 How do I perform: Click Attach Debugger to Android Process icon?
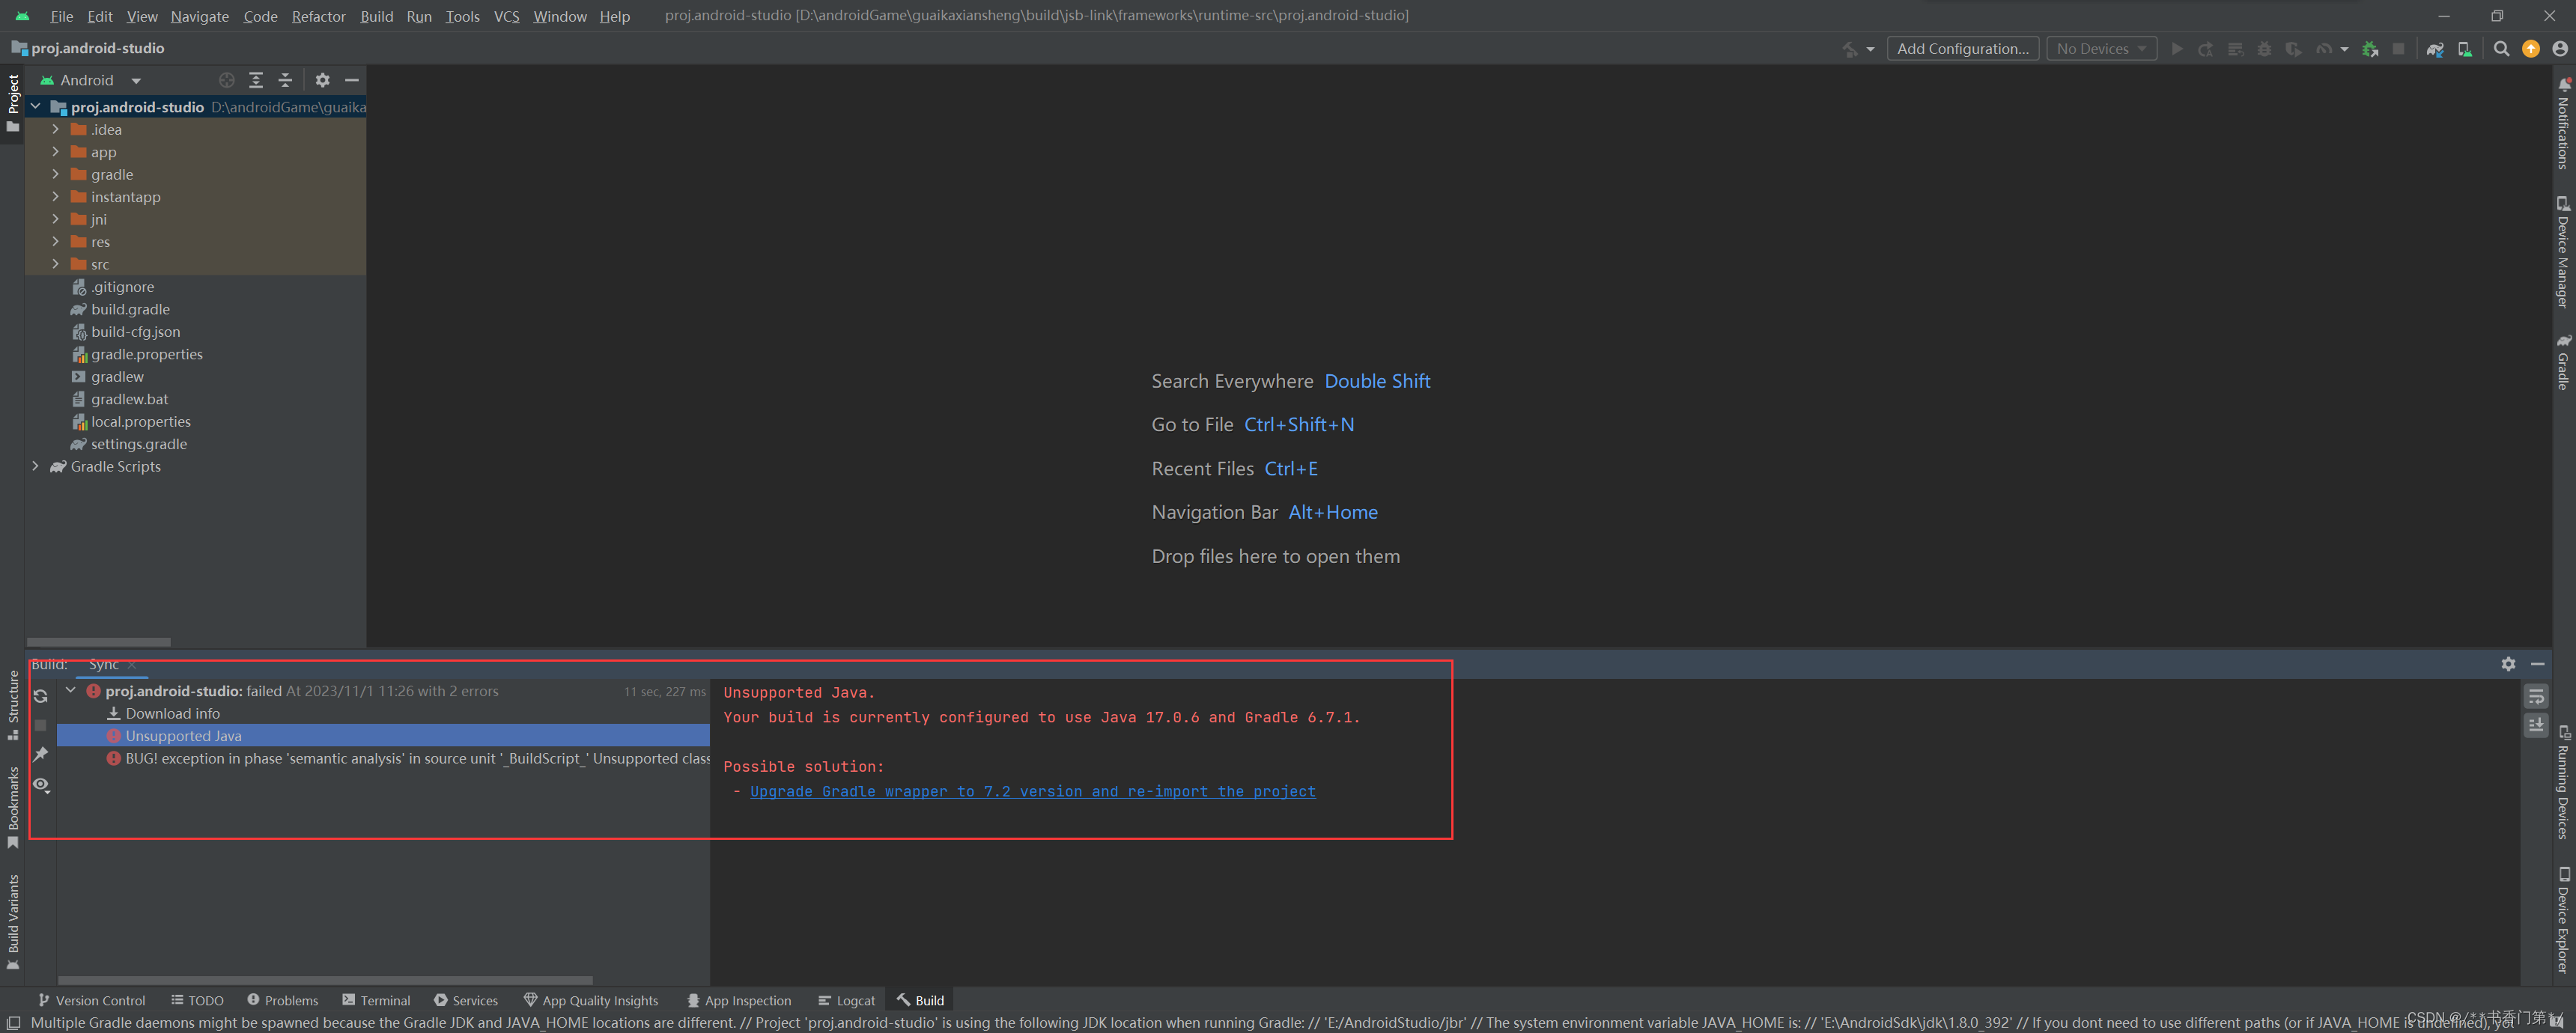click(x=2369, y=49)
